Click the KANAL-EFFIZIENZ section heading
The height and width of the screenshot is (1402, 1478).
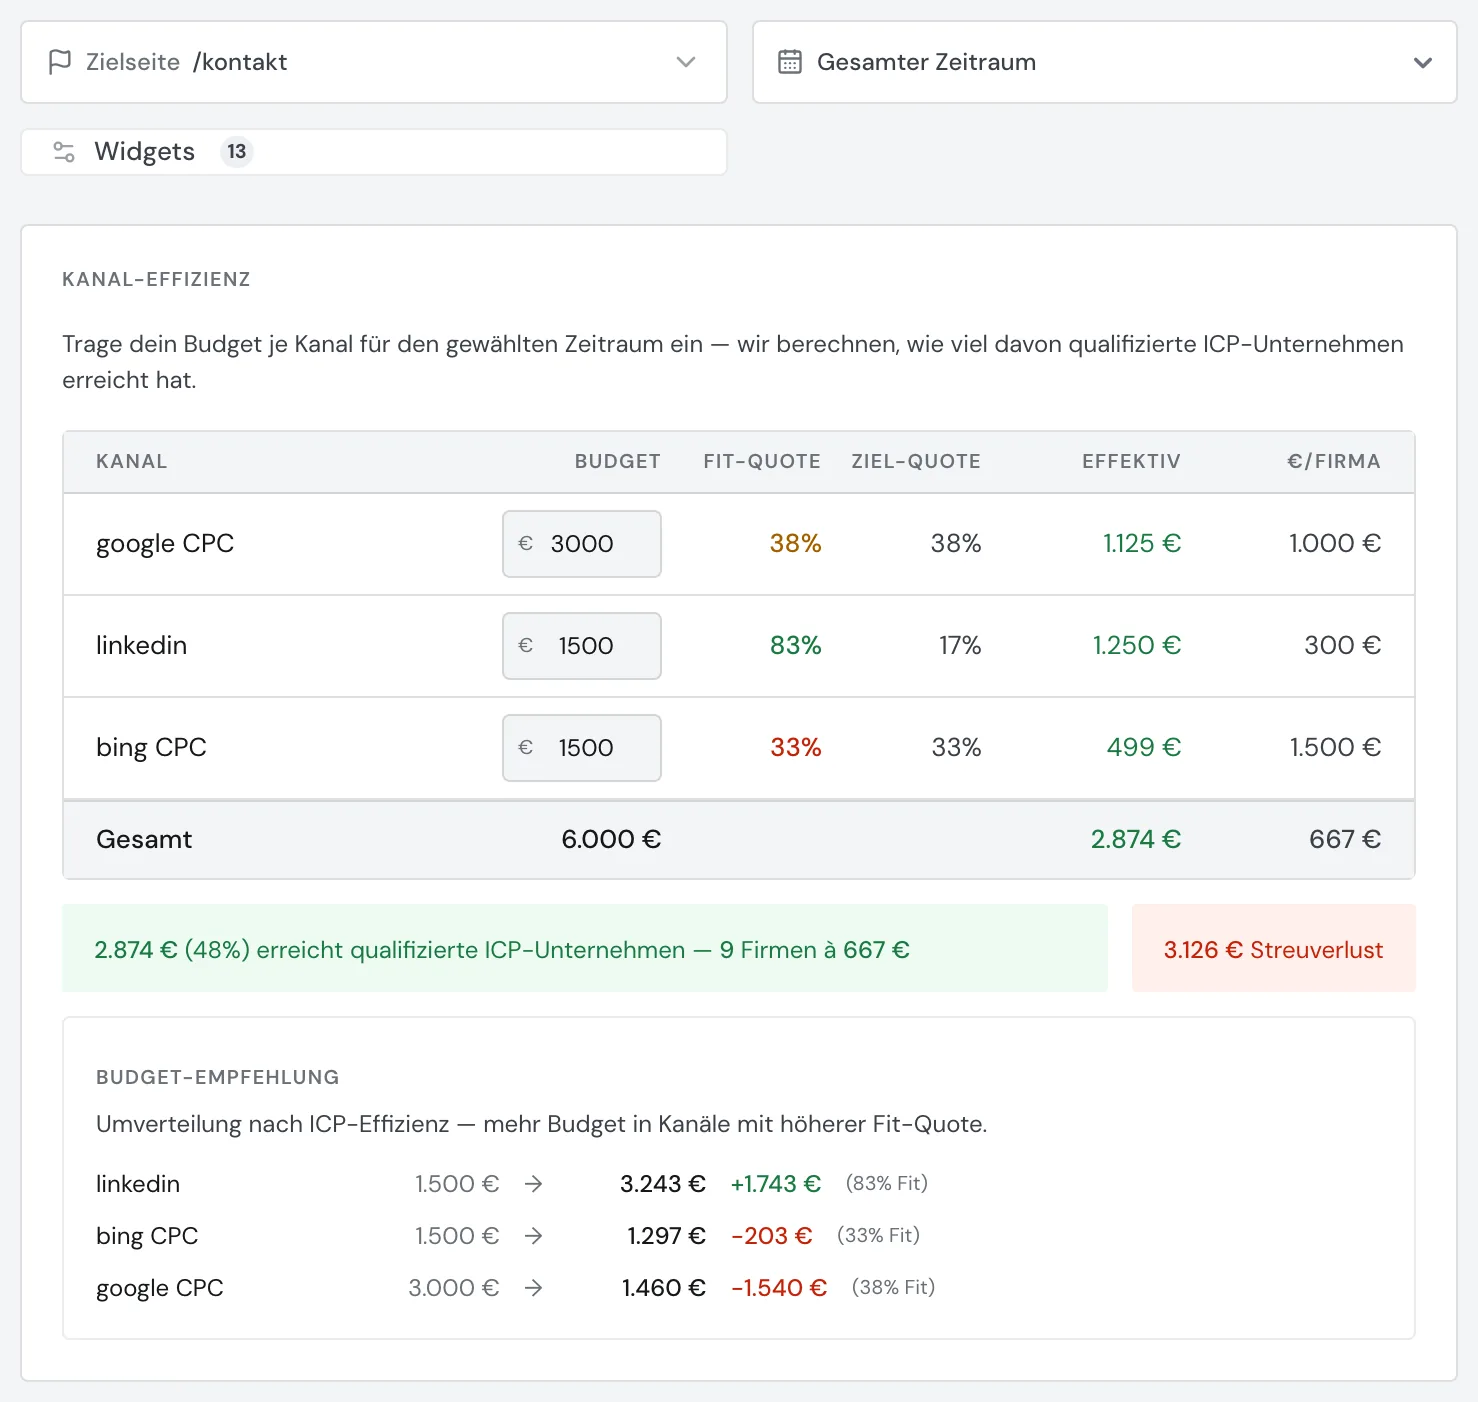pos(156,280)
